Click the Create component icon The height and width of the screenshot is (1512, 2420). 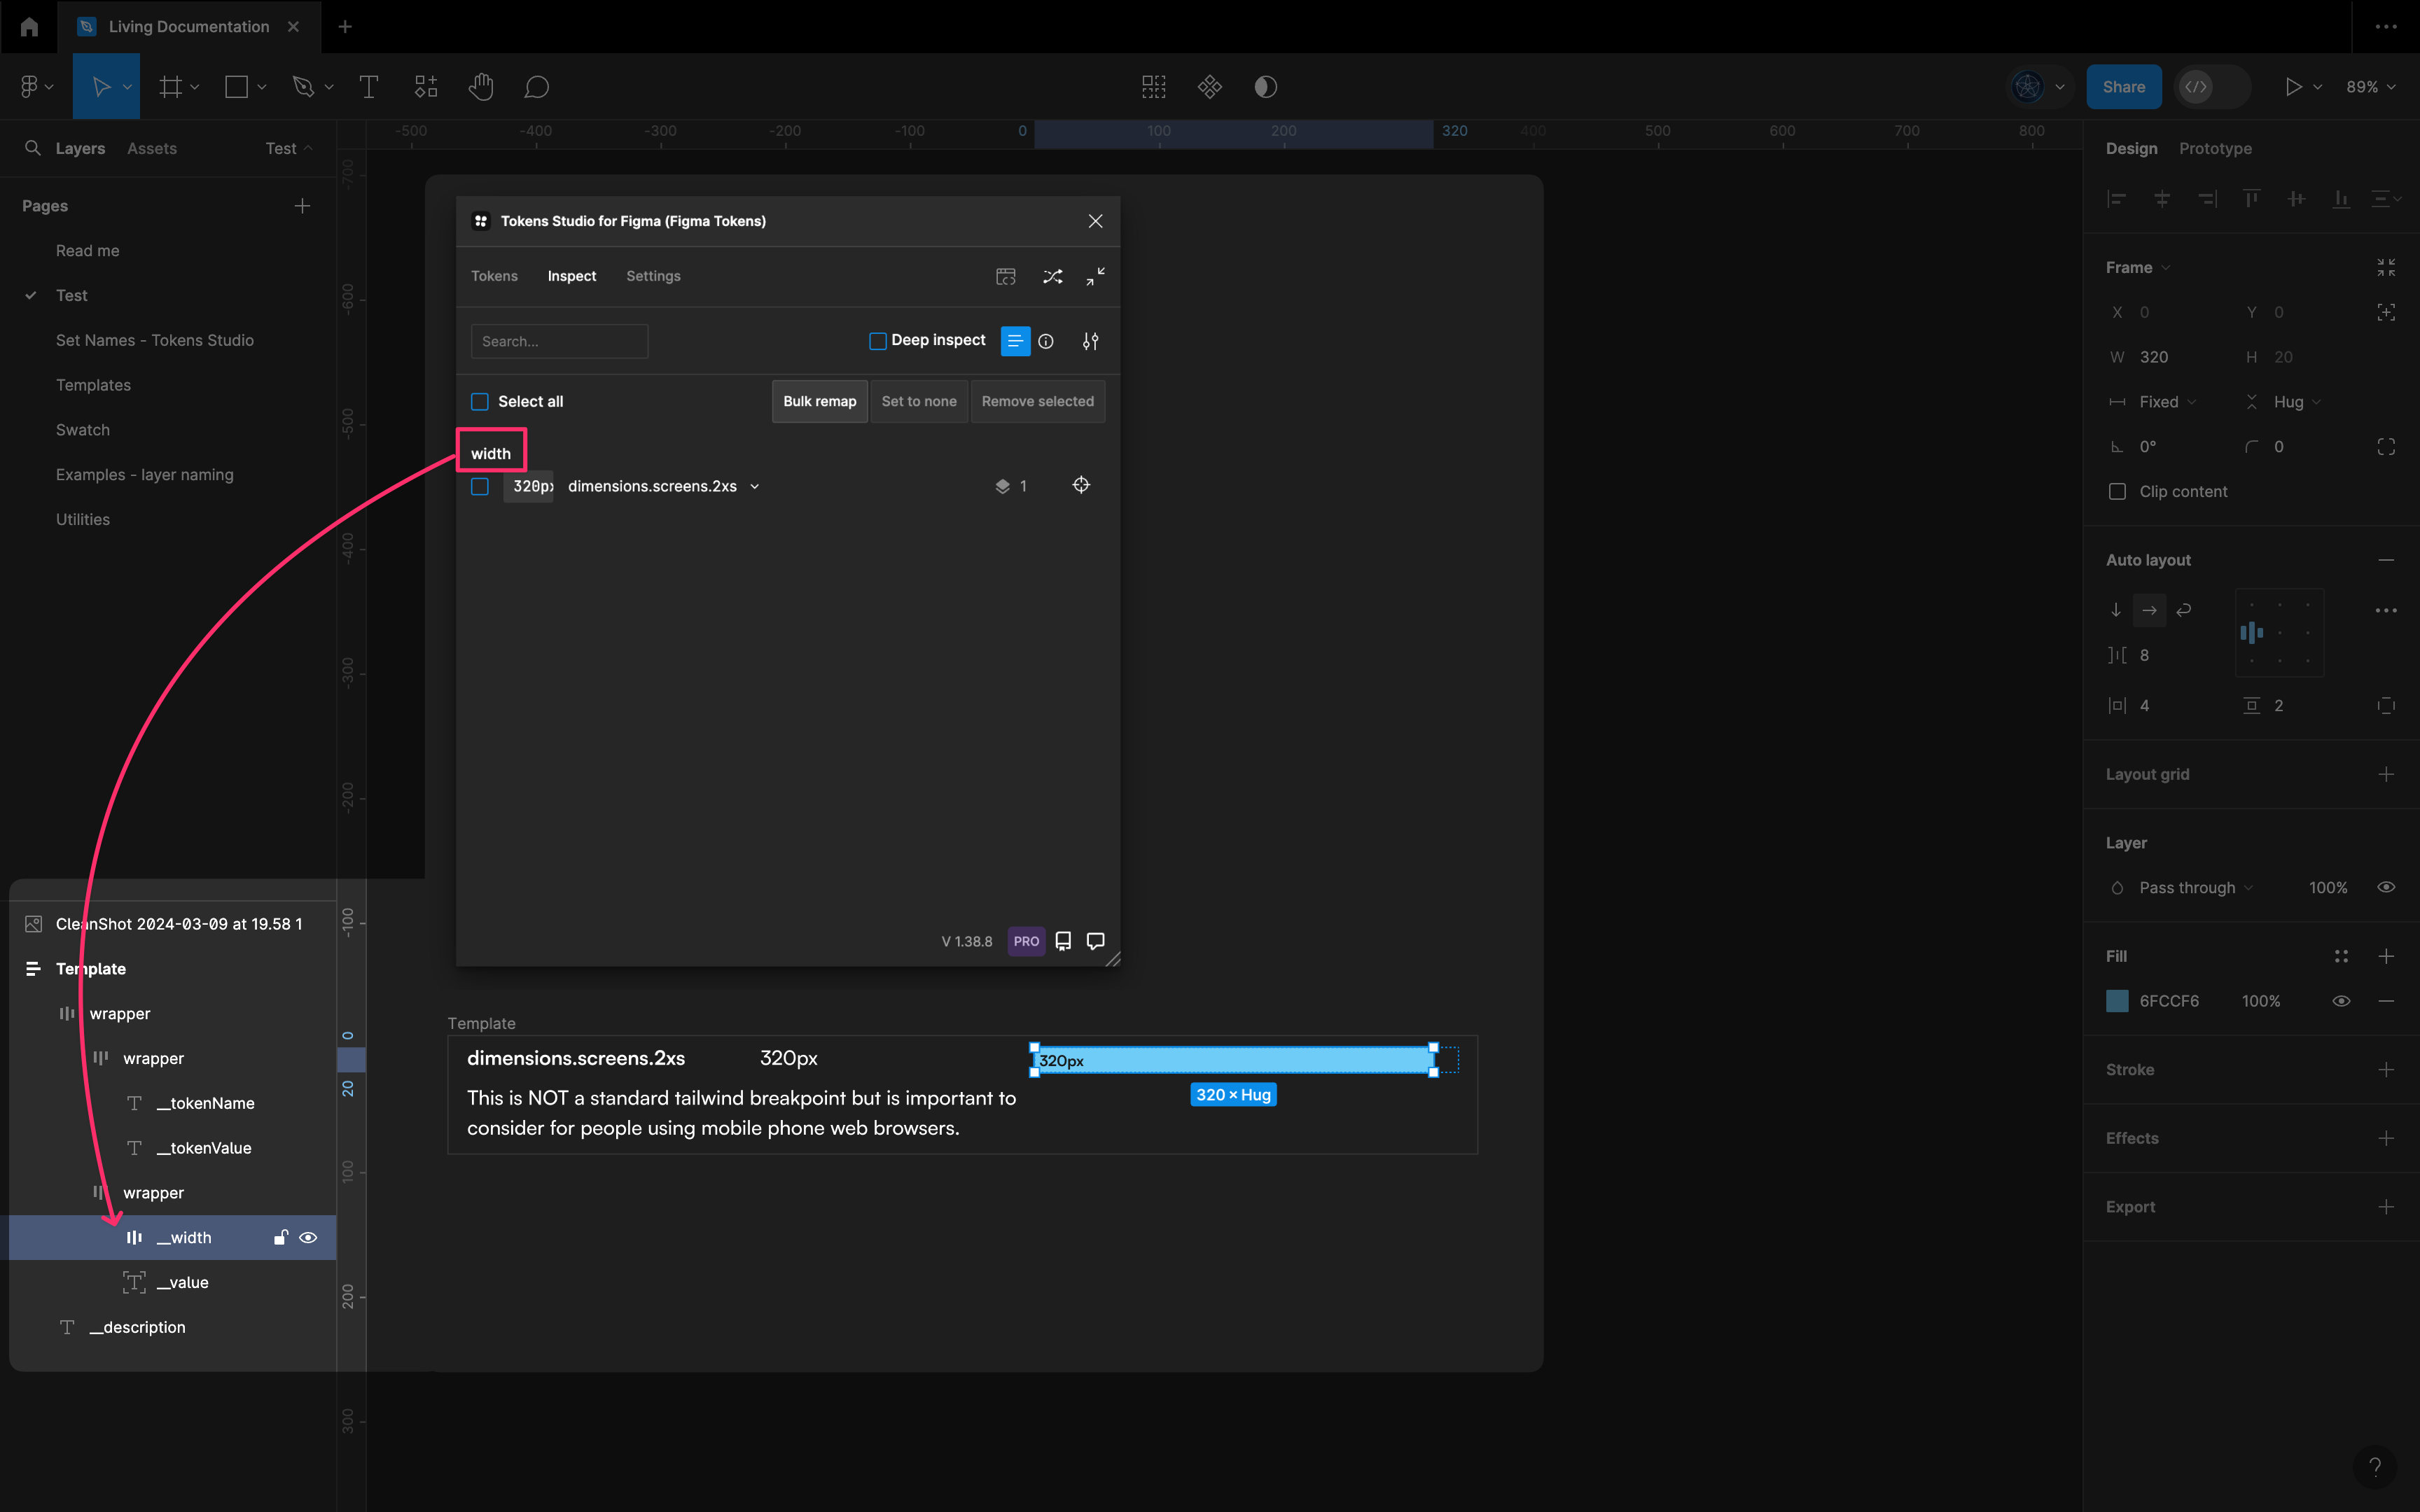click(1210, 87)
